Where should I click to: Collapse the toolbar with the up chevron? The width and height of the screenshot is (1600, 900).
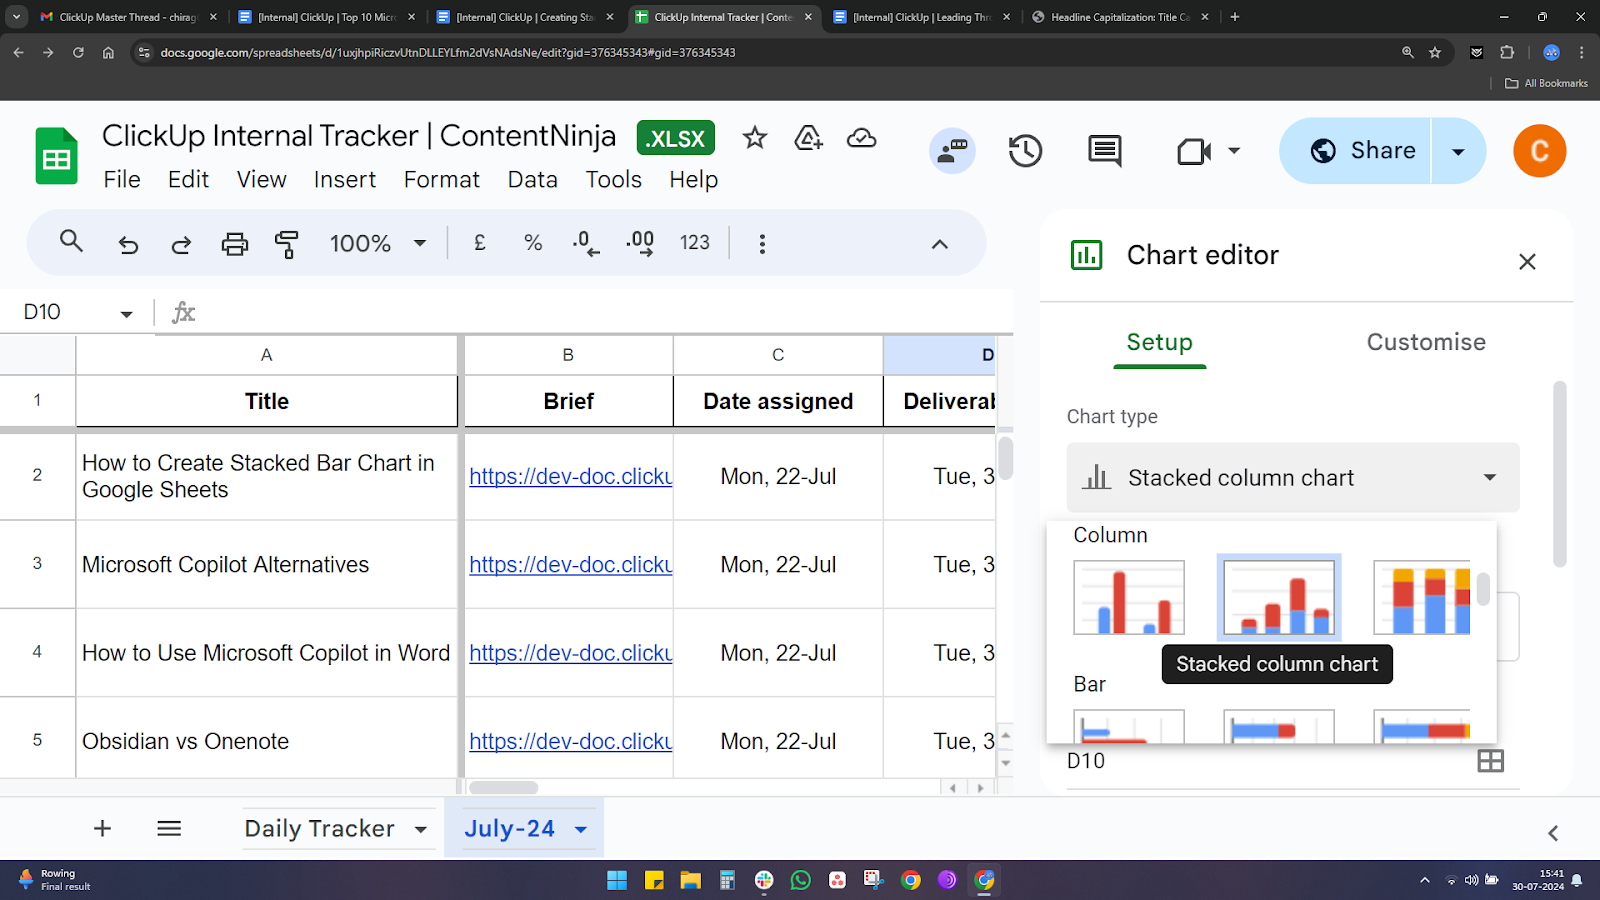[x=940, y=244]
